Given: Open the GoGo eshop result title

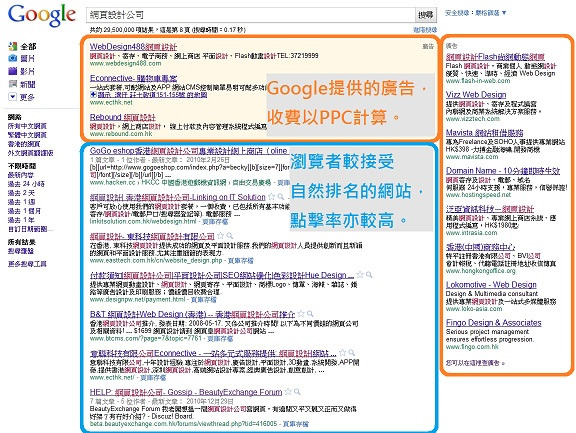Looking at the screenshot, I should 189,151.
